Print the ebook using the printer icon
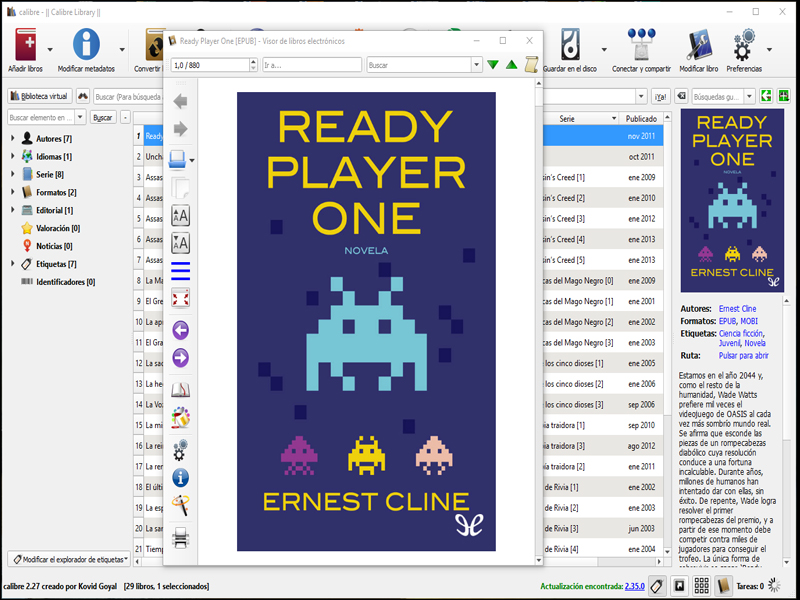The width and height of the screenshot is (800, 600). tap(181, 538)
